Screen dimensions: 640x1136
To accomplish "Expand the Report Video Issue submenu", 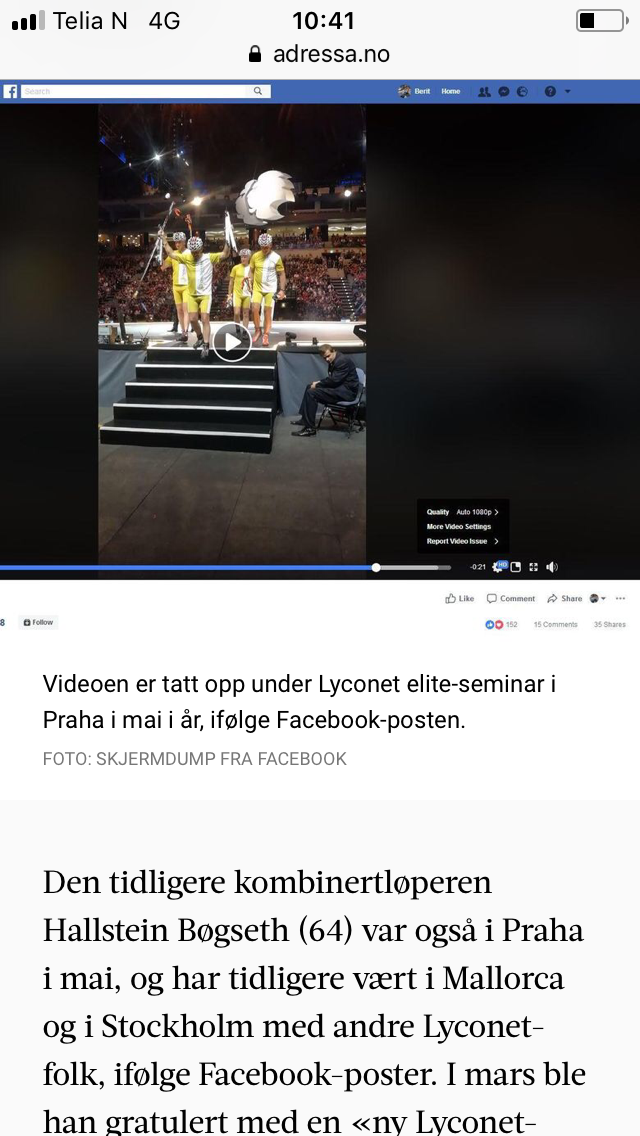I will coord(462,541).
